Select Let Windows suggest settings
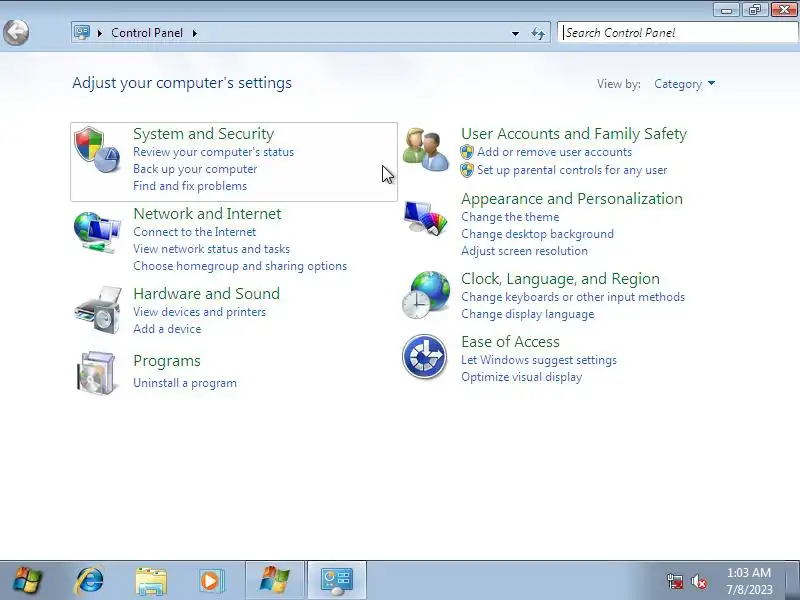800x600 pixels. coord(539,360)
